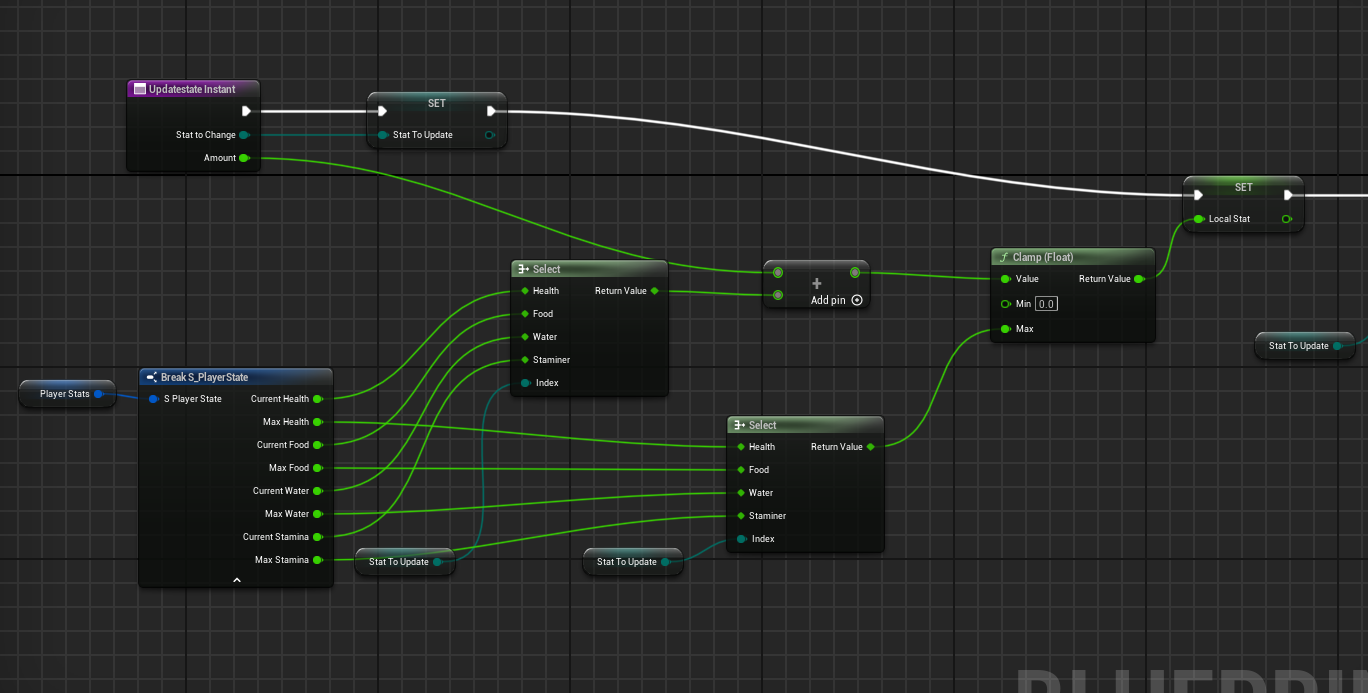
Task: Click the Clamp Min input pin
Action: (1006, 304)
